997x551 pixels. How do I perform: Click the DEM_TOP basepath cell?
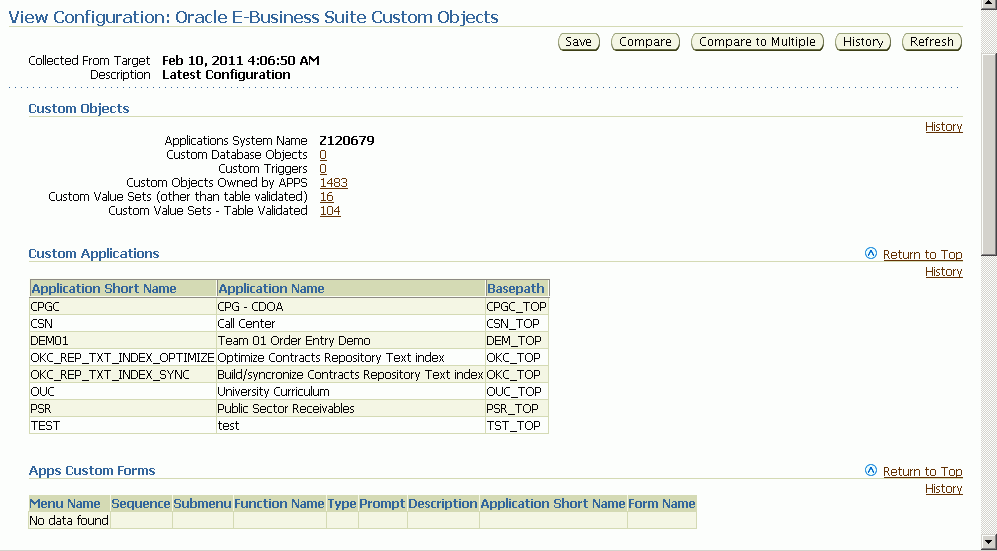pos(517,341)
